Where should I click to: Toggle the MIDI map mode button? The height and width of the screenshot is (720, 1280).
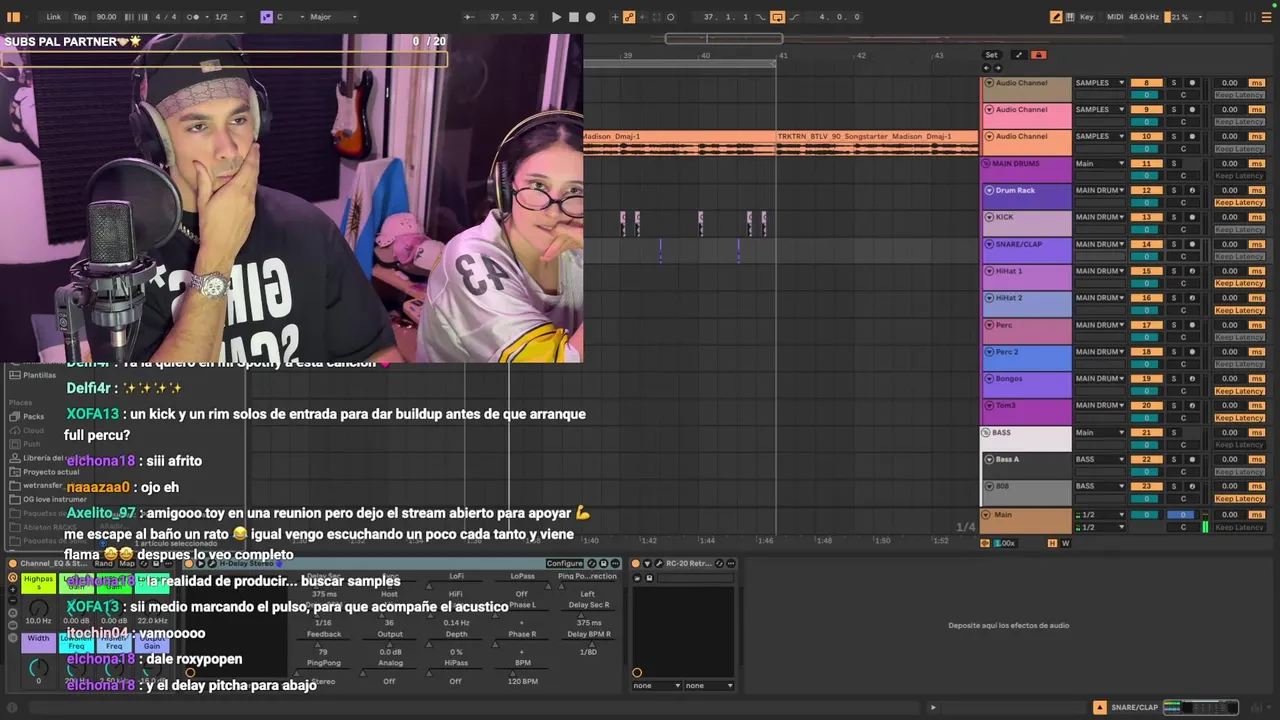click(x=1113, y=17)
